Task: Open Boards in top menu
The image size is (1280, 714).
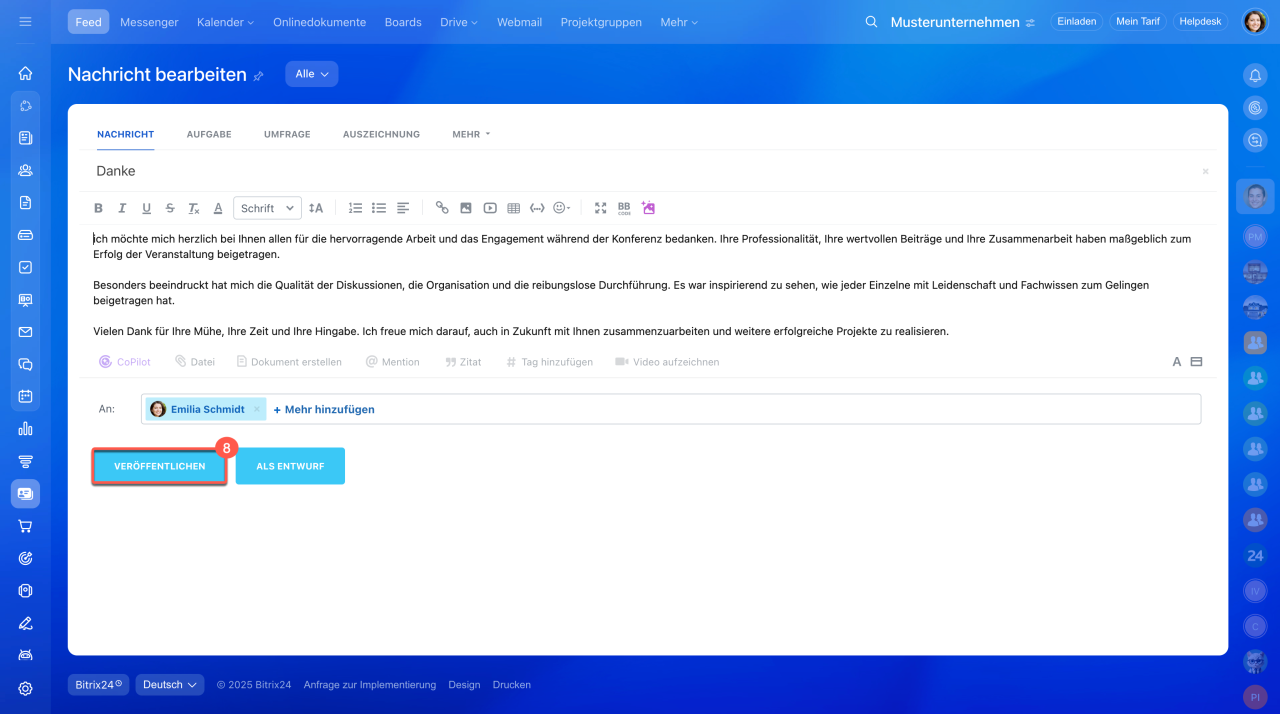Action: coord(403,22)
